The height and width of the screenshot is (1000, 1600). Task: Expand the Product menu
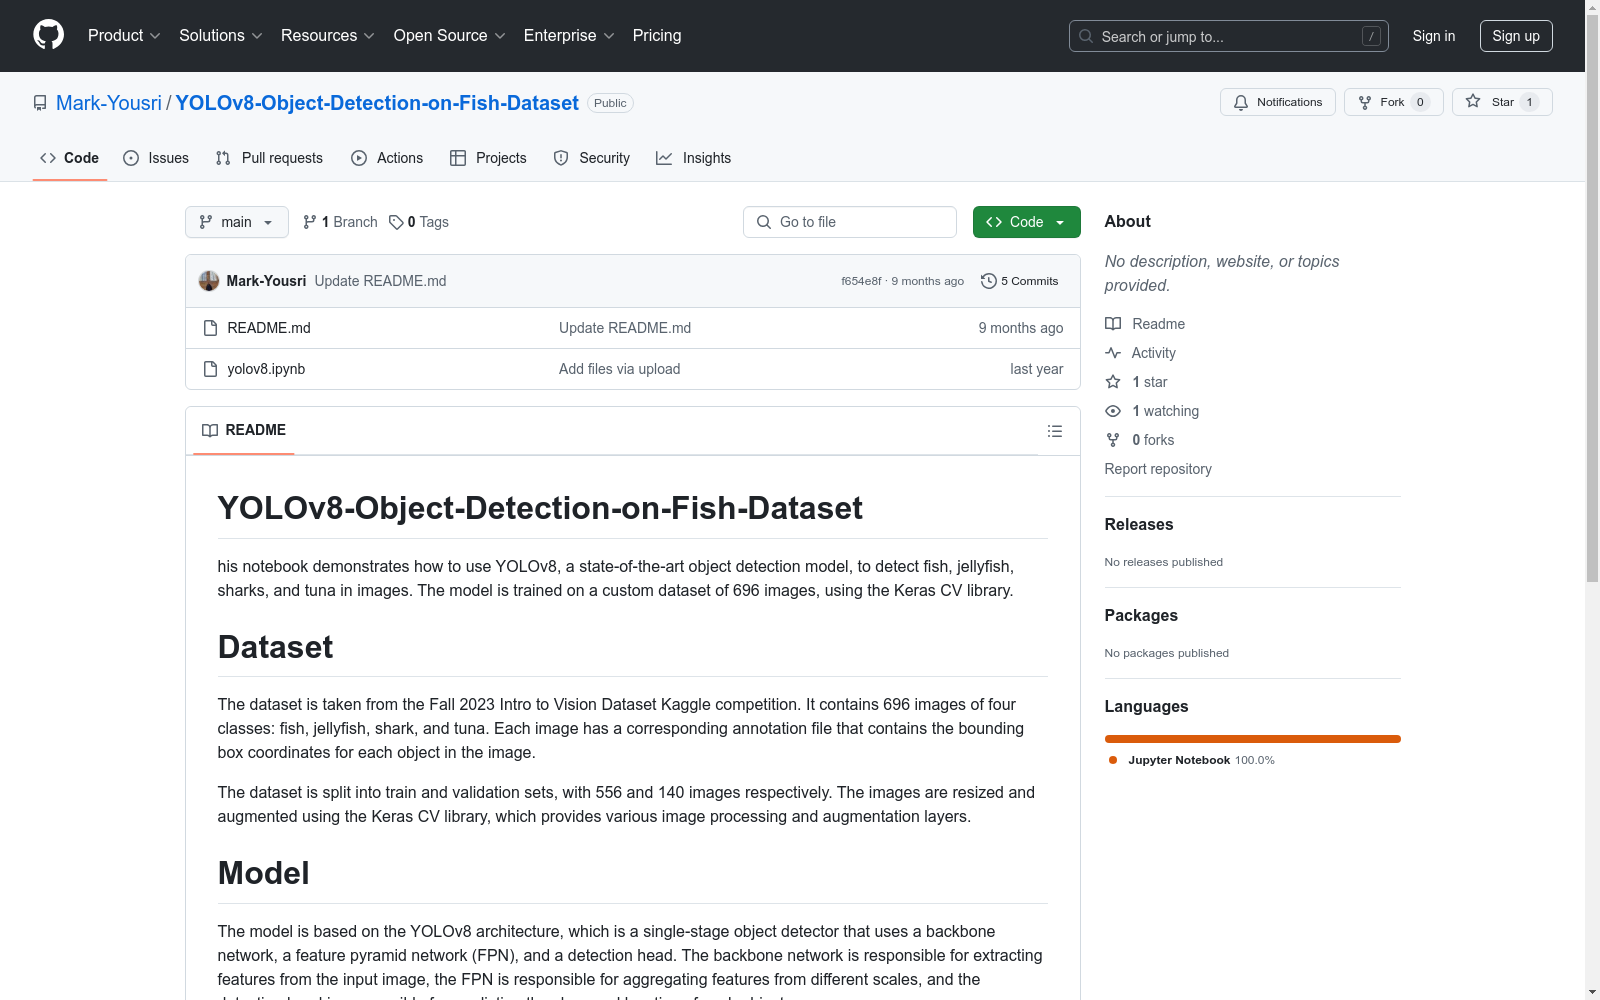coord(124,36)
